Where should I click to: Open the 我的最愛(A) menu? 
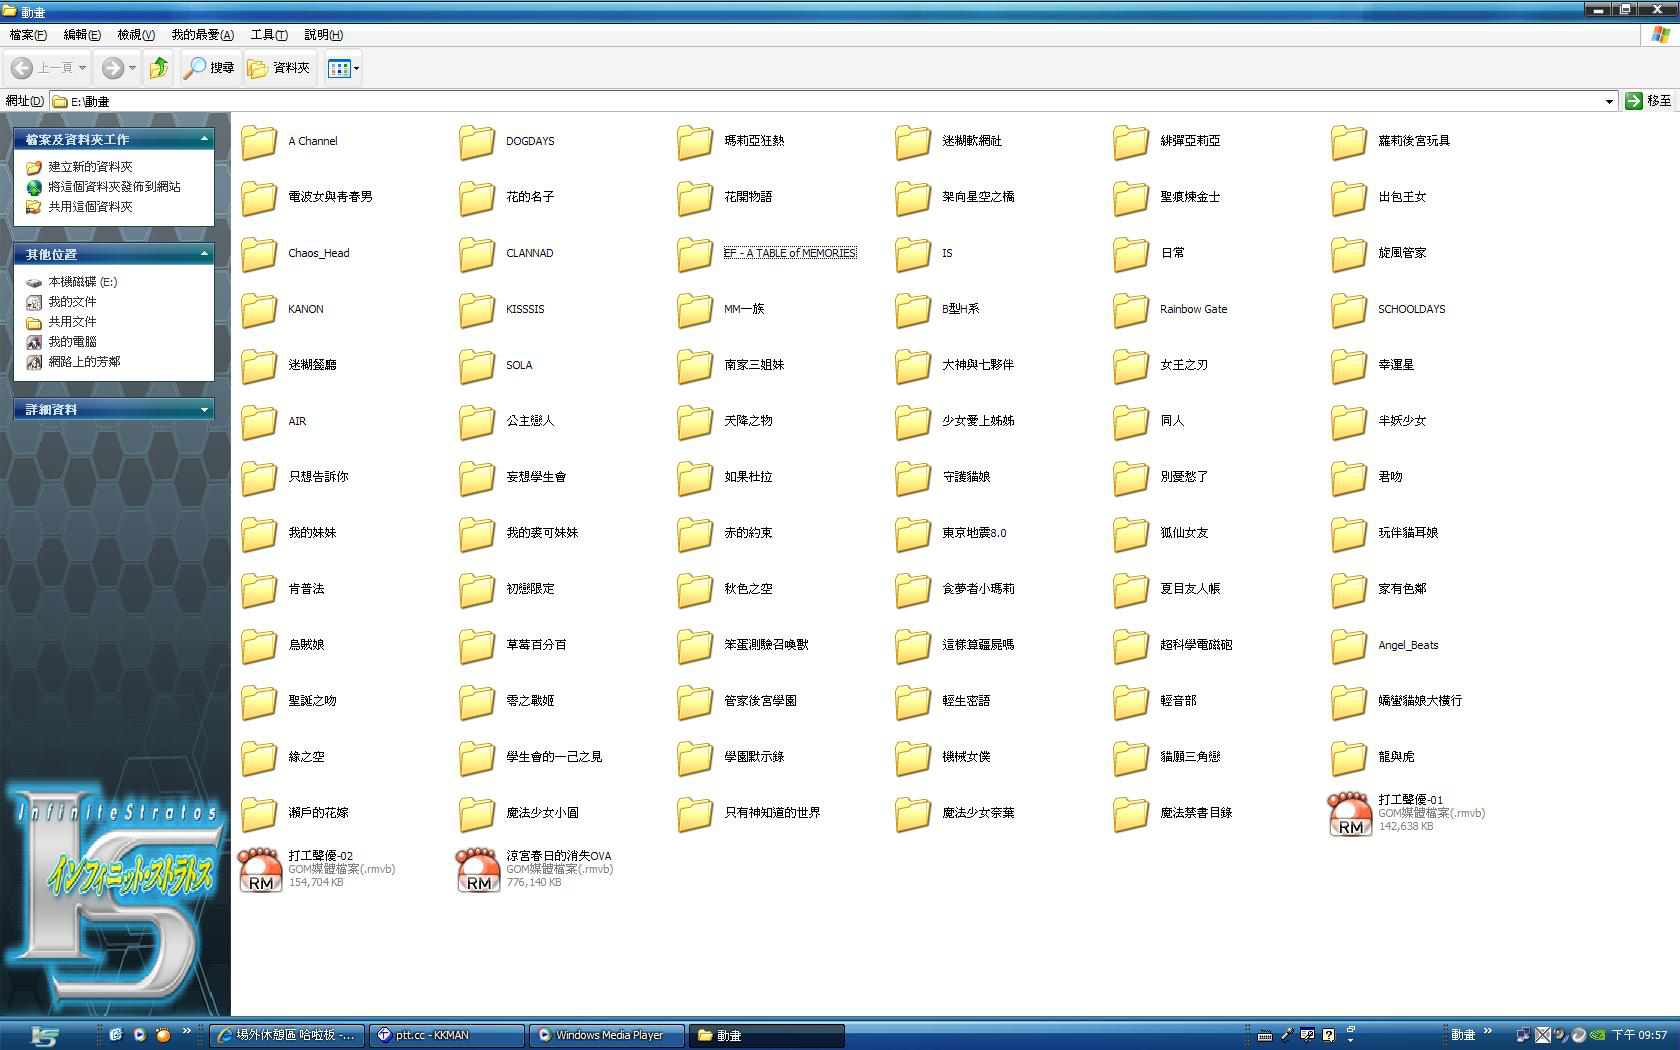point(203,35)
